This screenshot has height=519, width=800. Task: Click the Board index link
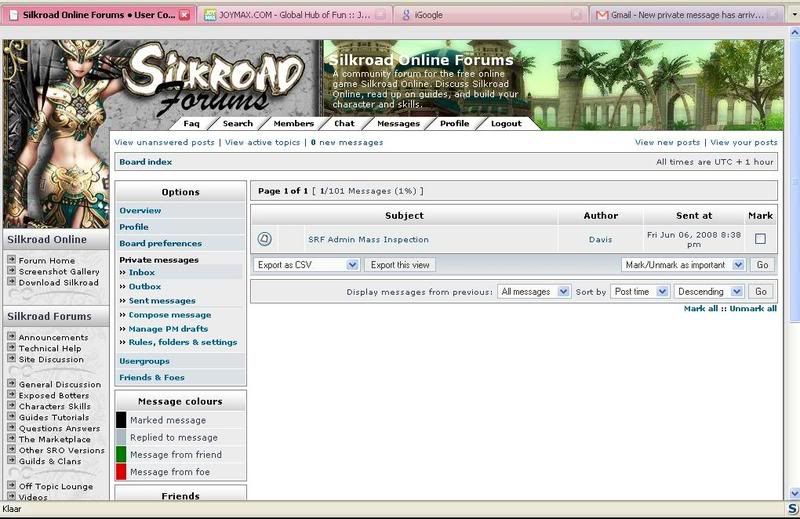tap(145, 162)
